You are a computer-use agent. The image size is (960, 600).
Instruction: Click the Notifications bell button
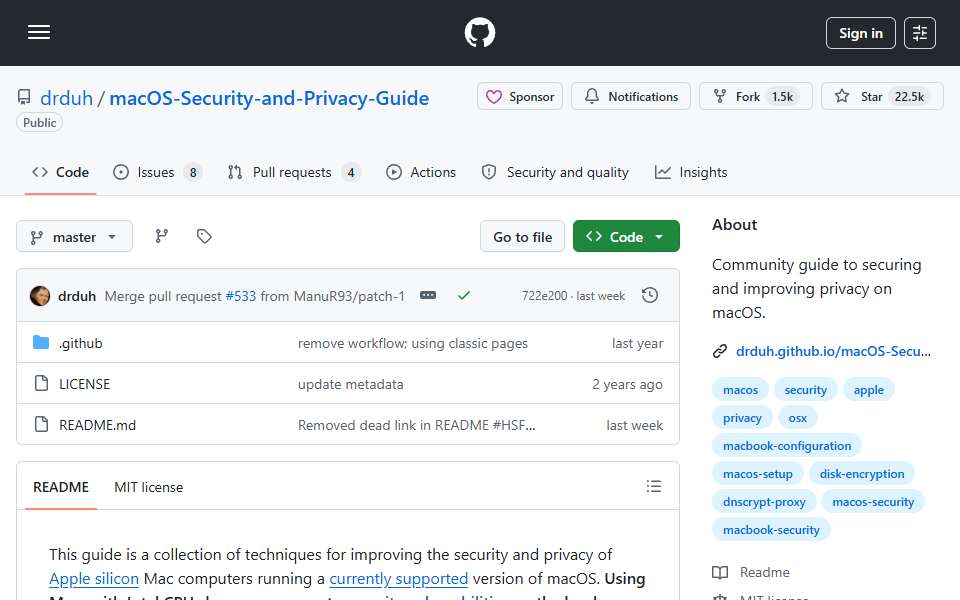click(631, 97)
